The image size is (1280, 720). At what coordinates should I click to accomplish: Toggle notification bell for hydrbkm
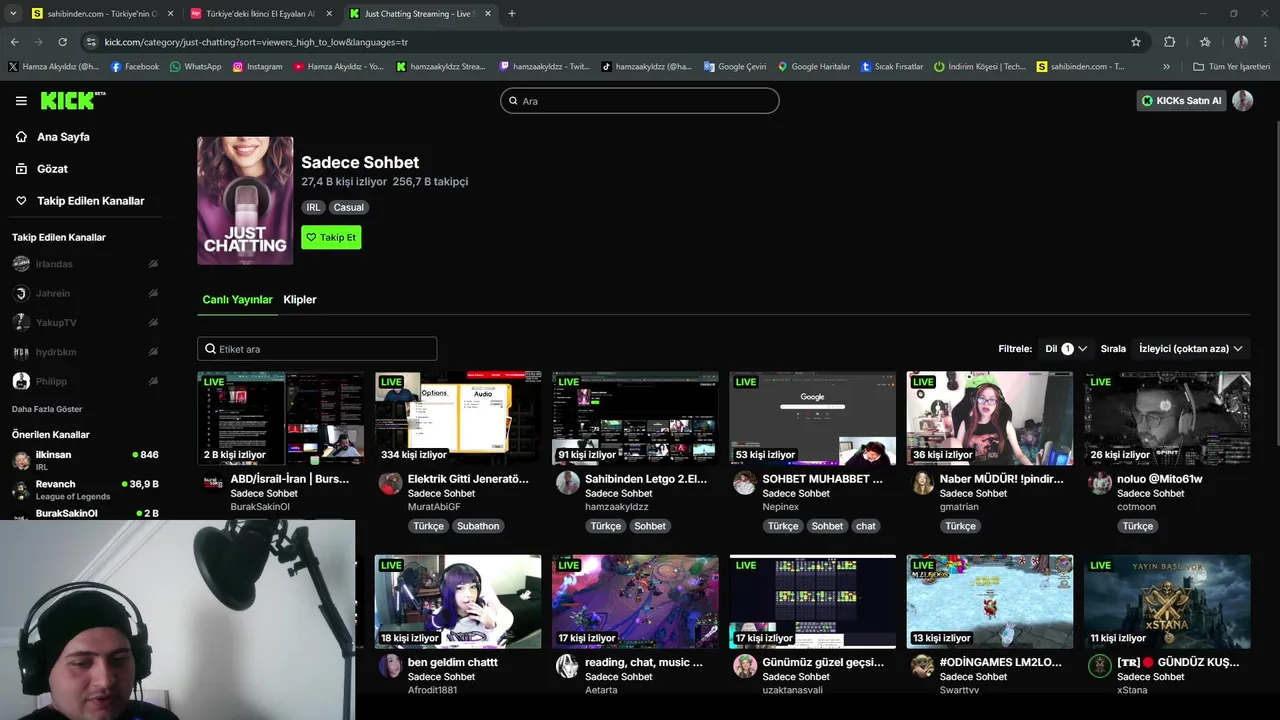click(153, 352)
